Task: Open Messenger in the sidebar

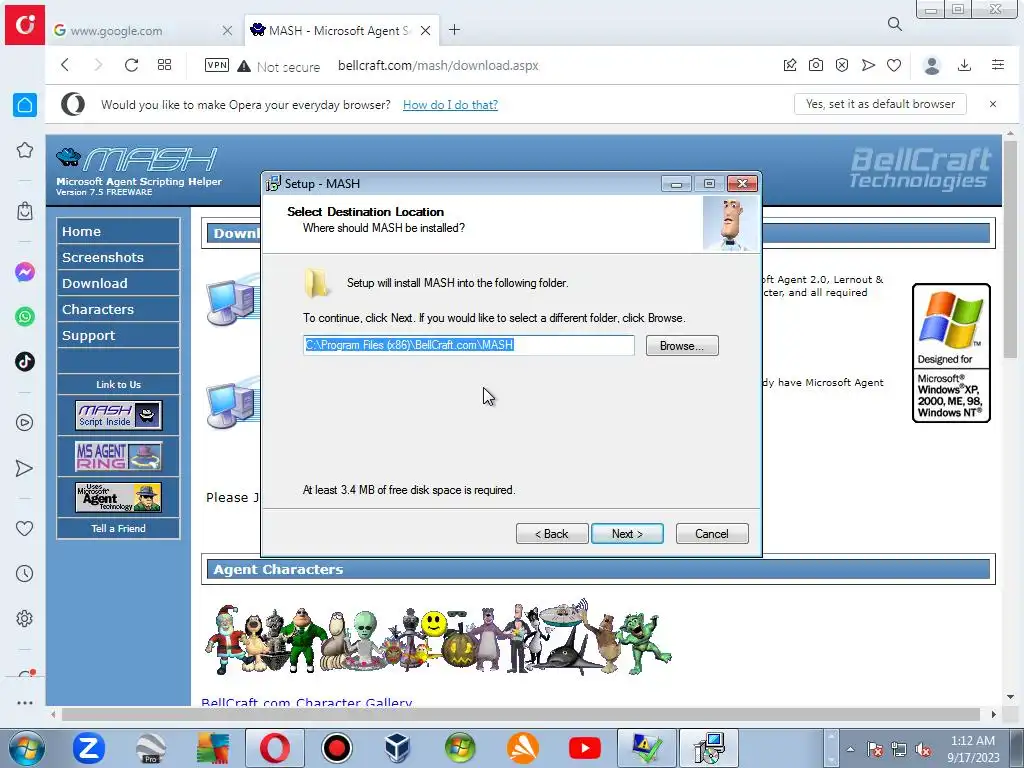Action: (25, 272)
